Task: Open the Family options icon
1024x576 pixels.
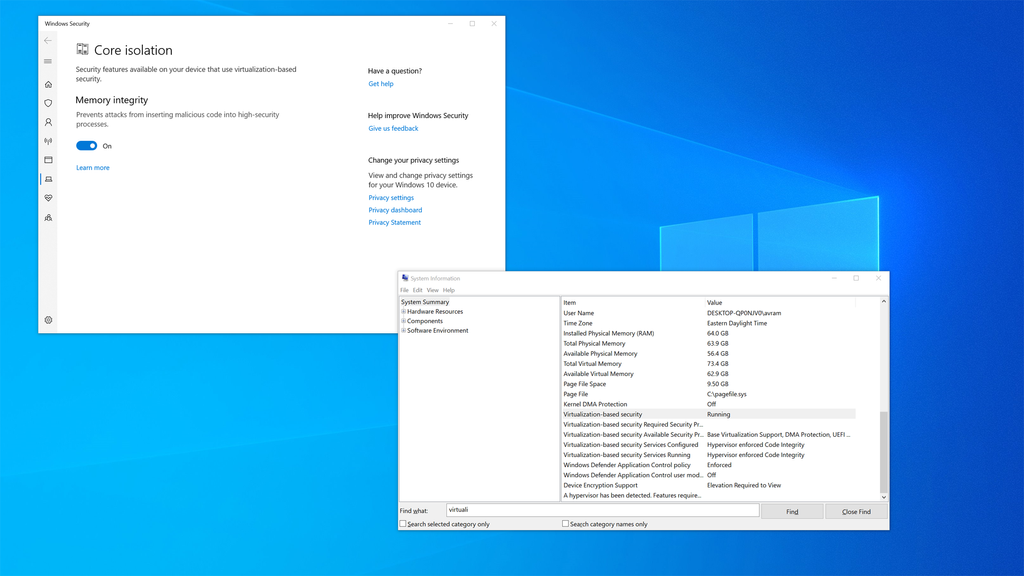Action: (x=47, y=217)
